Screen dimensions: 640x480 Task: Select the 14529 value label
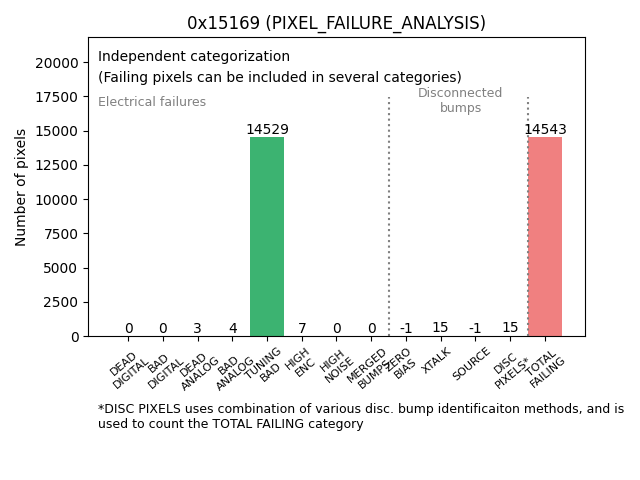(267, 129)
